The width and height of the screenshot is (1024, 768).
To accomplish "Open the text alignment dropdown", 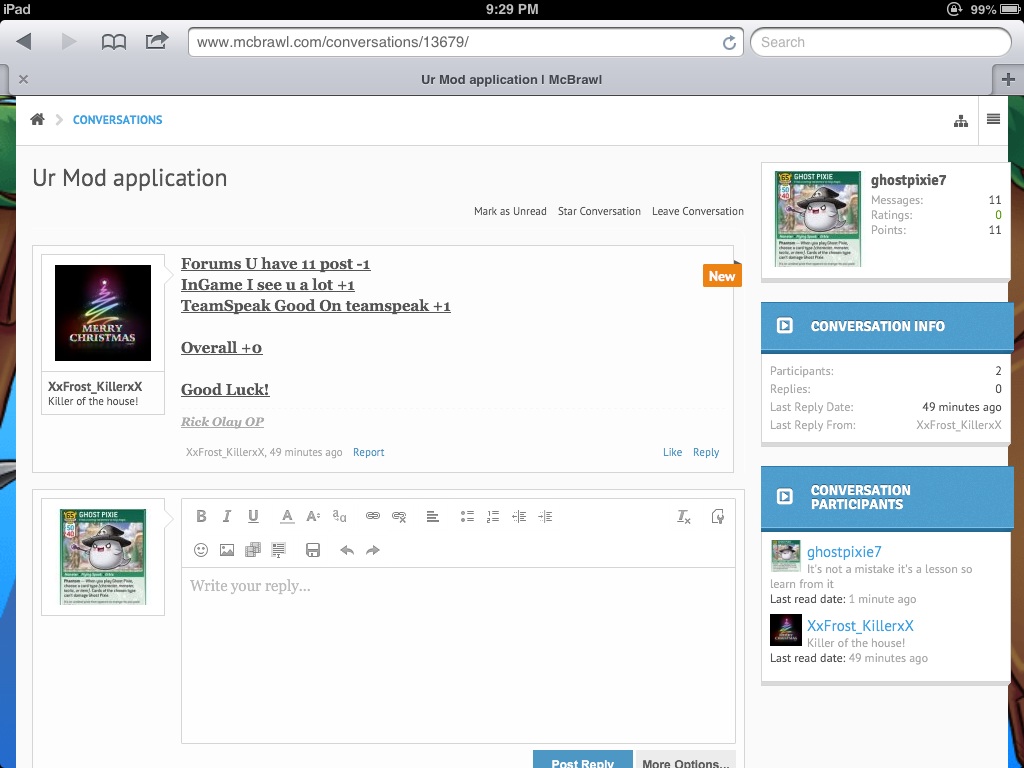I will point(432,516).
